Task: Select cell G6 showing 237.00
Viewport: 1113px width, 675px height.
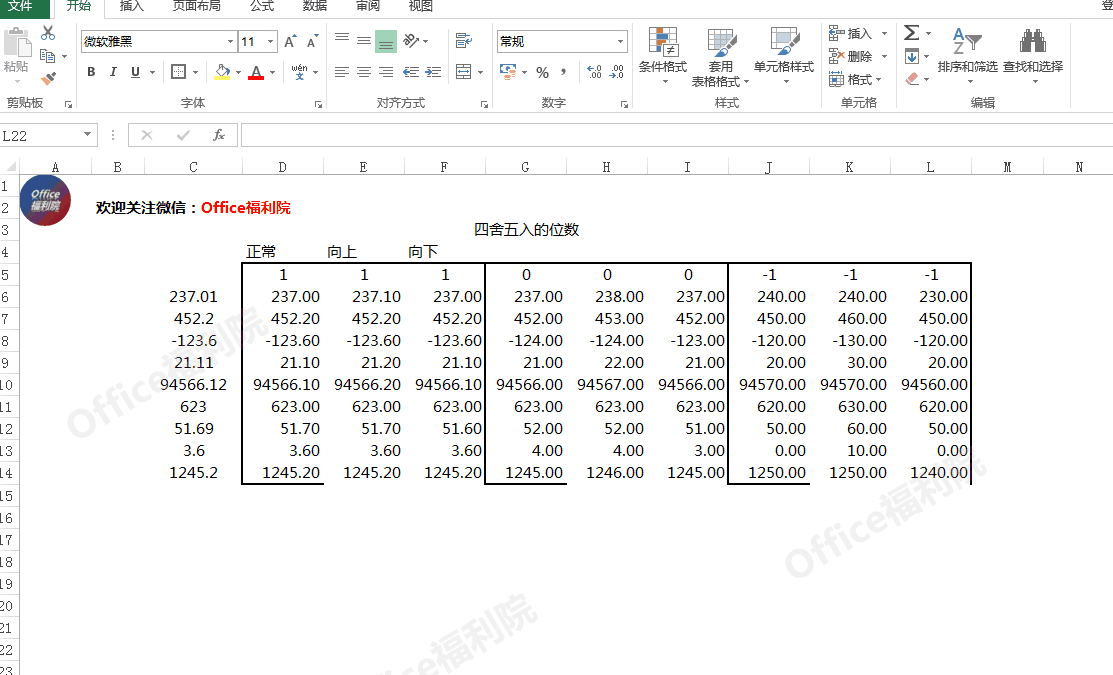Action: pos(525,297)
